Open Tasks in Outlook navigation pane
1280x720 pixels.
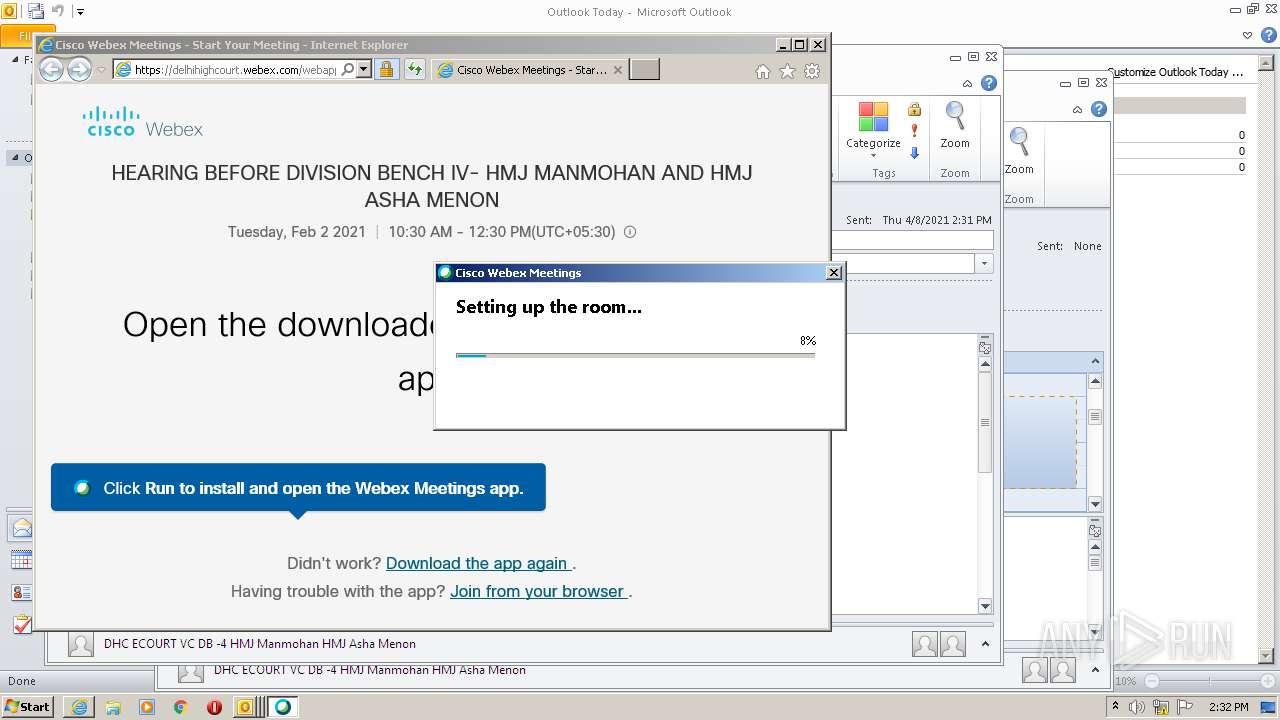coord(21,624)
